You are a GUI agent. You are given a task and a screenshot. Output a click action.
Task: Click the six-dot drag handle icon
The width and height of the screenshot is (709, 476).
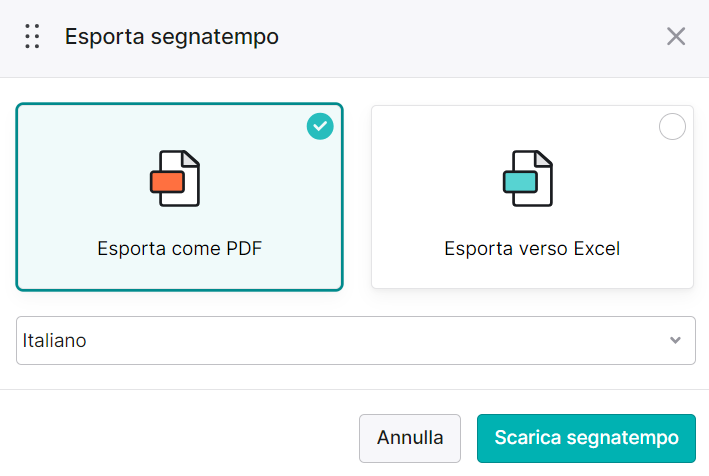32,36
